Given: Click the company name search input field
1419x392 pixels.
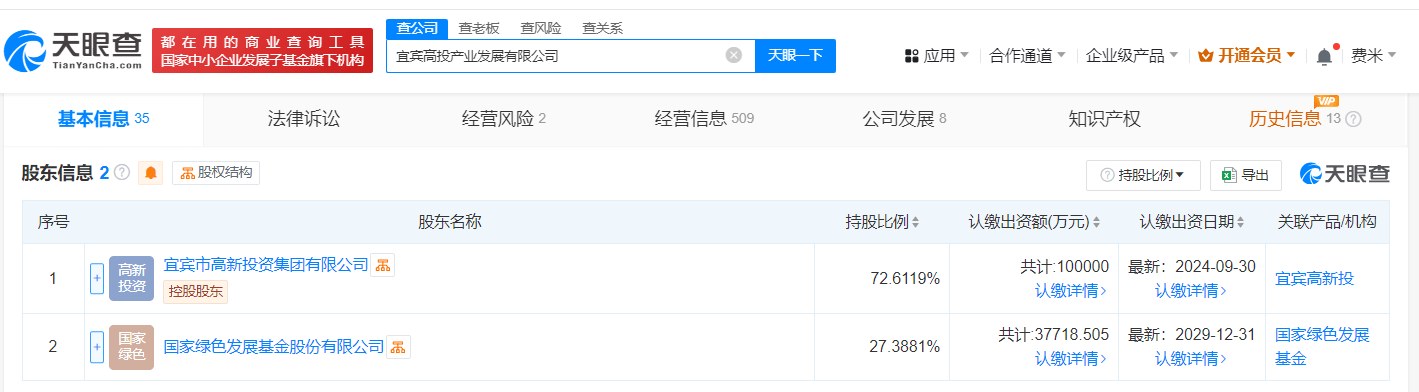Looking at the screenshot, I should click(x=556, y=56).
